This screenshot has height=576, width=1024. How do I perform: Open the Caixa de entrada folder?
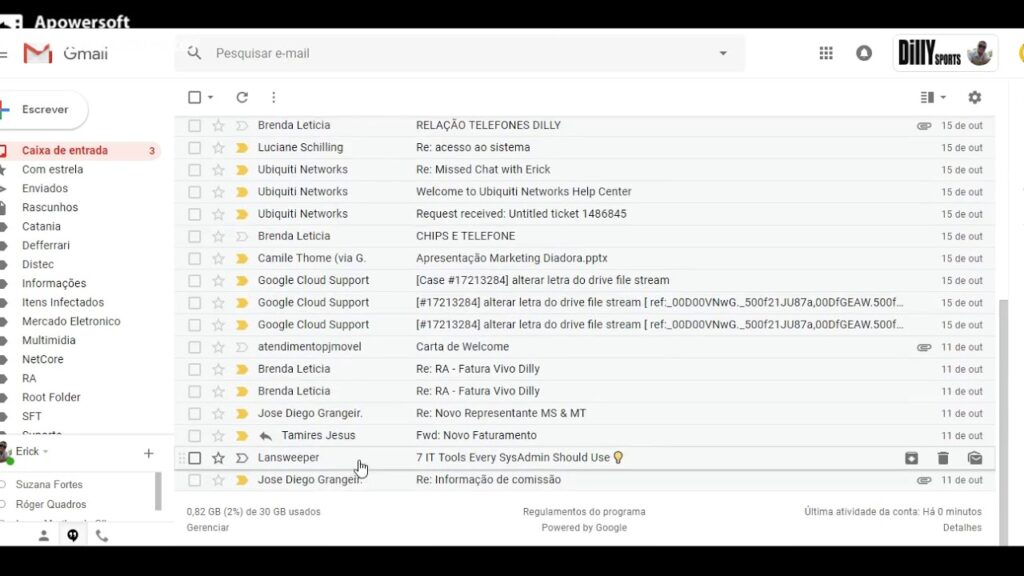point(80,150)
